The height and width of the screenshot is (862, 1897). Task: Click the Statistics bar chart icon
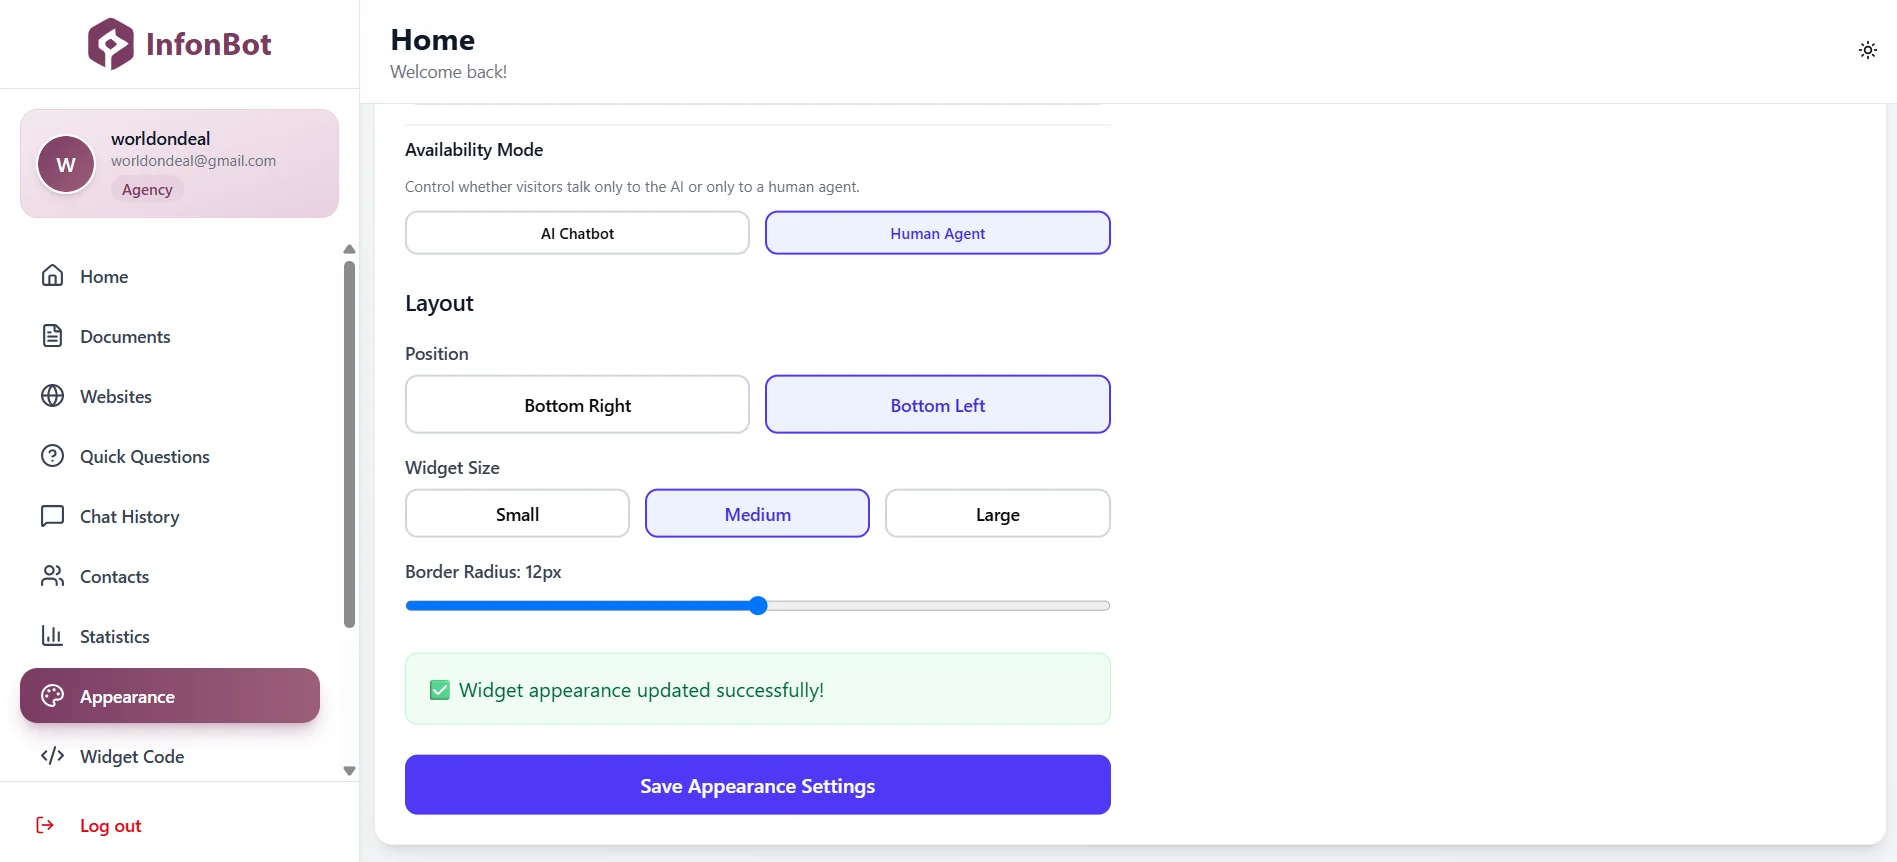[x=53, y=636]
